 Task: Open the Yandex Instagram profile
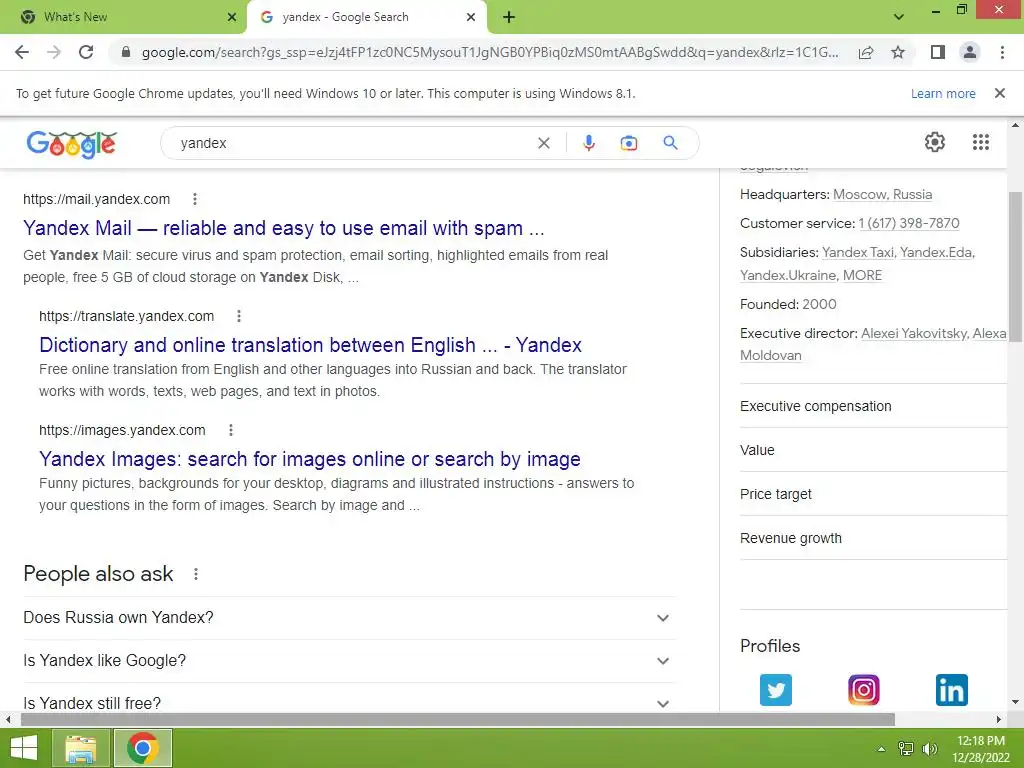click(x=863, y=690)
